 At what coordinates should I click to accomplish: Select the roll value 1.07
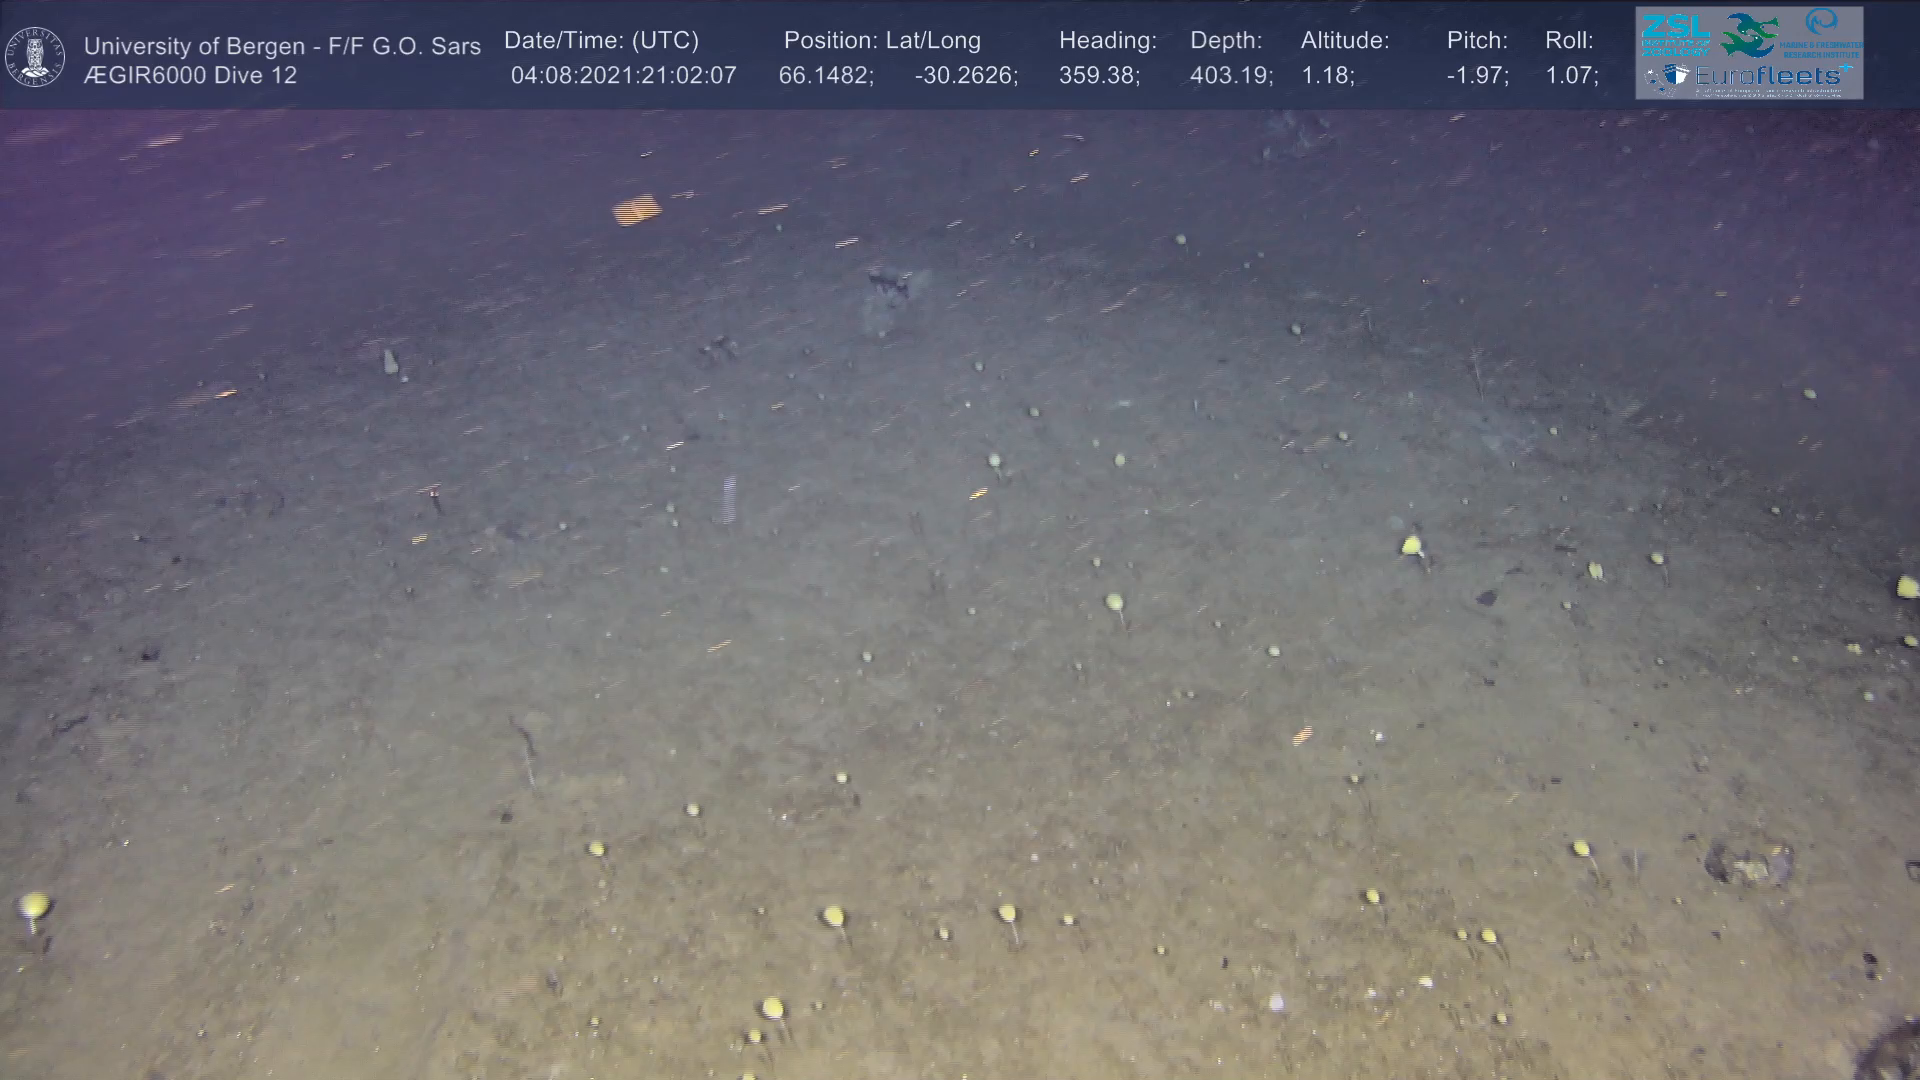[x=1571, y=76]
